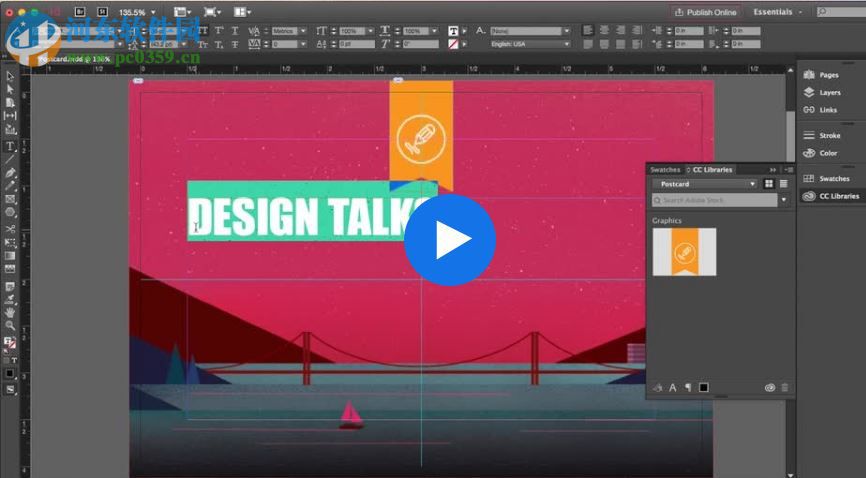866x478 pixels.
Task: Select the Note tool
Action: point(10,287)
